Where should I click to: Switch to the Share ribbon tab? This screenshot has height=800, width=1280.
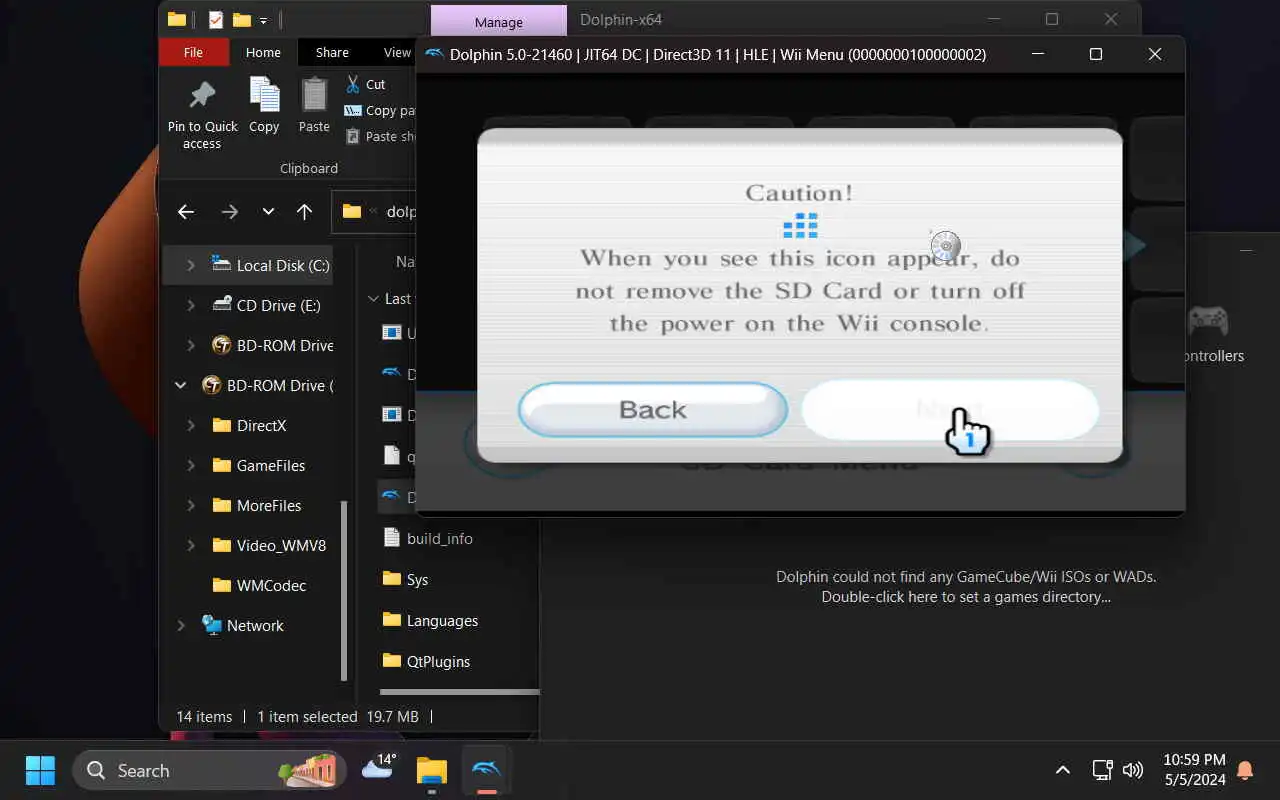pos(332,52)
